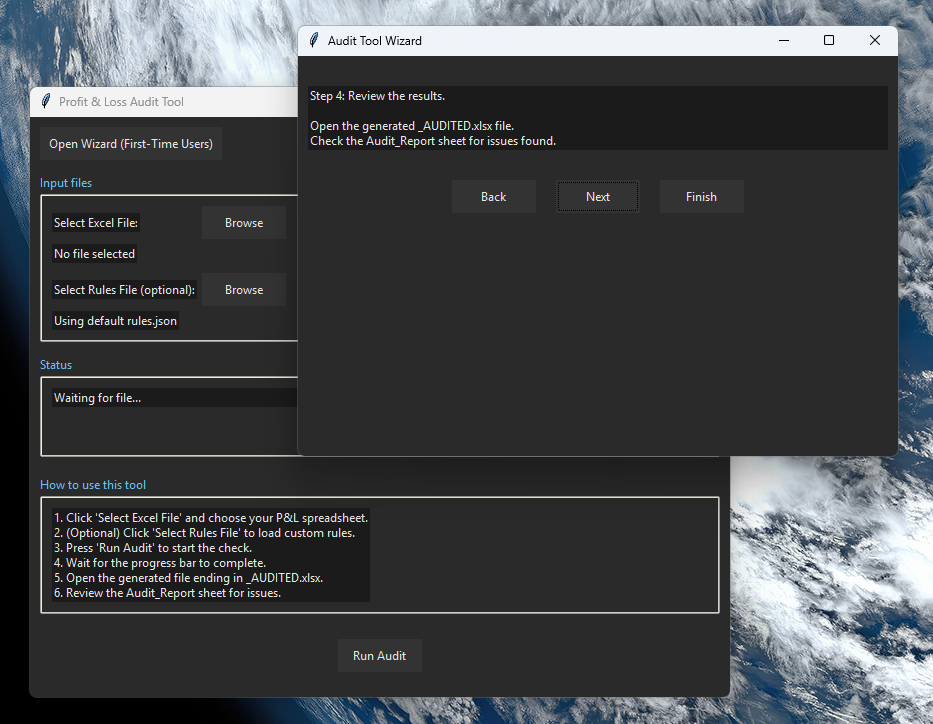Screen dimensions: 933x724
Task: Click 'Step 4: Review the results.' text
Action: (377, 96)
